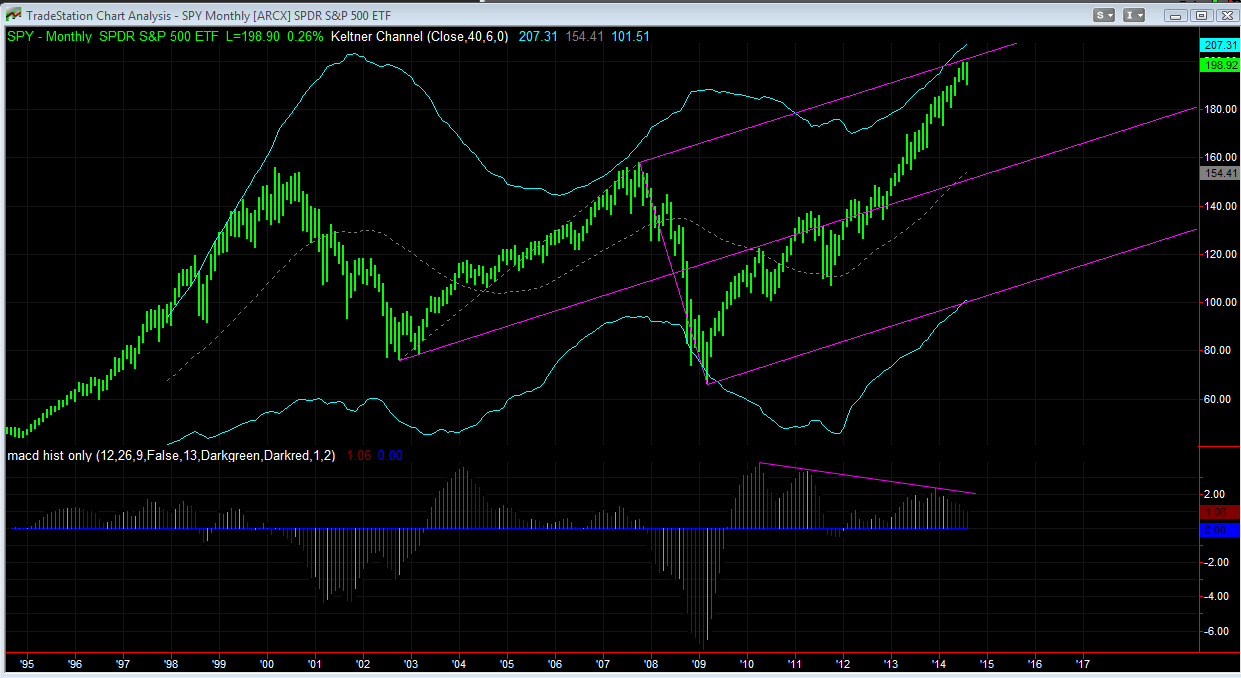Click the green 198.92 last price marker
The height and width of the screenshot is (678, 1241).
pos(1219,65)
